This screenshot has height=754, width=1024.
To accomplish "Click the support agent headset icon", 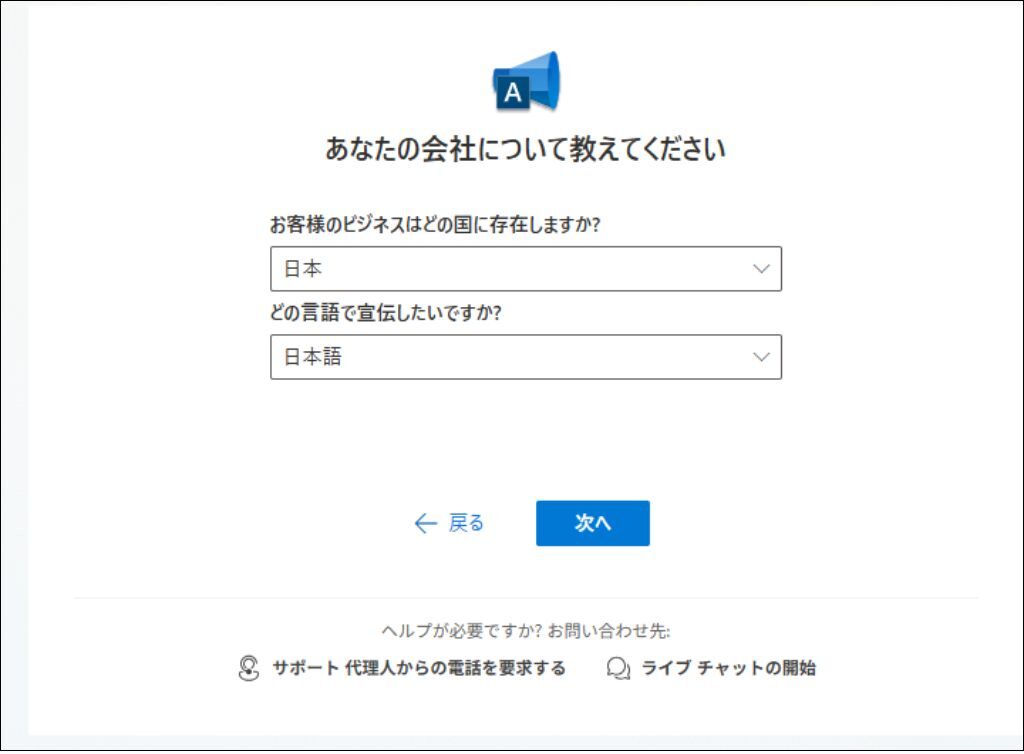I will point(248,668).
